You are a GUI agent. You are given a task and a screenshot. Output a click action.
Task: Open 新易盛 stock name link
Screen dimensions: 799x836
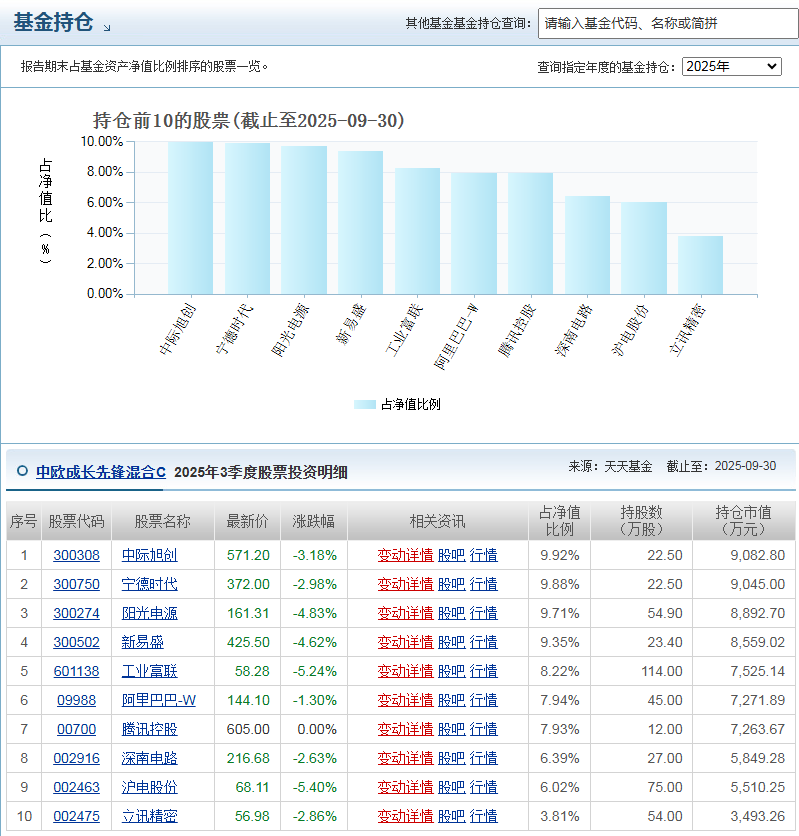142,642
